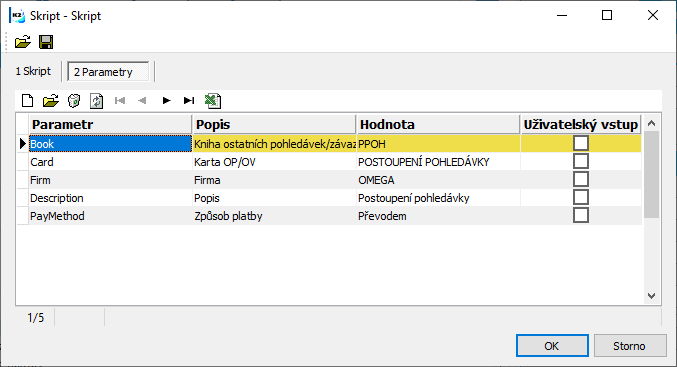
Task: Click the Popis description cell in Description row
Action: [274, 198]
